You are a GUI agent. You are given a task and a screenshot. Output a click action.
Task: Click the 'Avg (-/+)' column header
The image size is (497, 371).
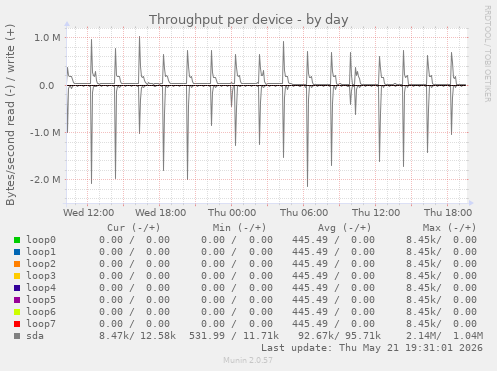(x=344, y=228)
